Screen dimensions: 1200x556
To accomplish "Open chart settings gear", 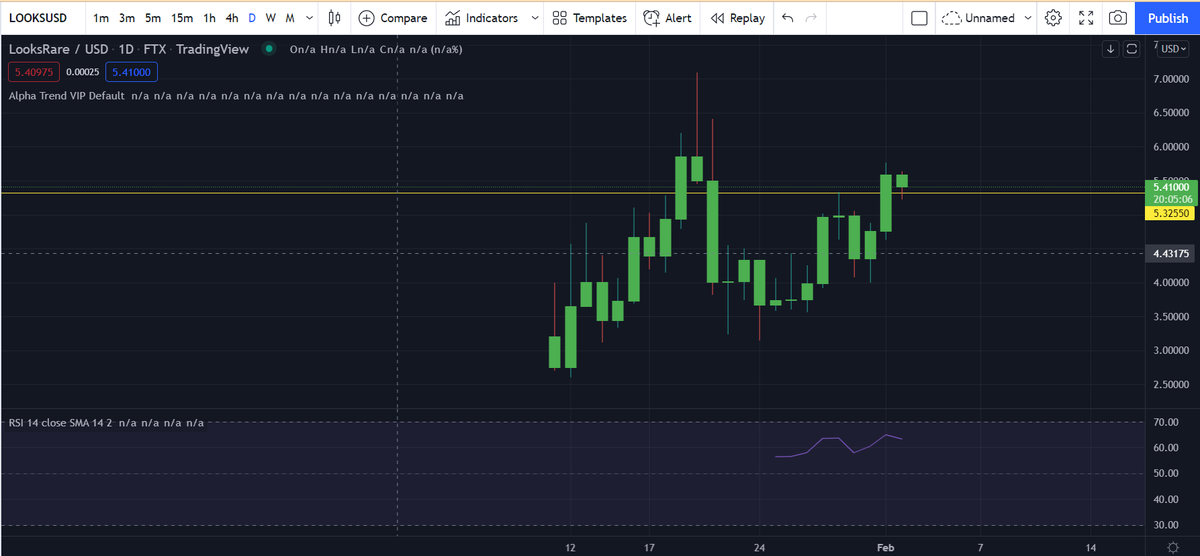I will [1053, 18].
